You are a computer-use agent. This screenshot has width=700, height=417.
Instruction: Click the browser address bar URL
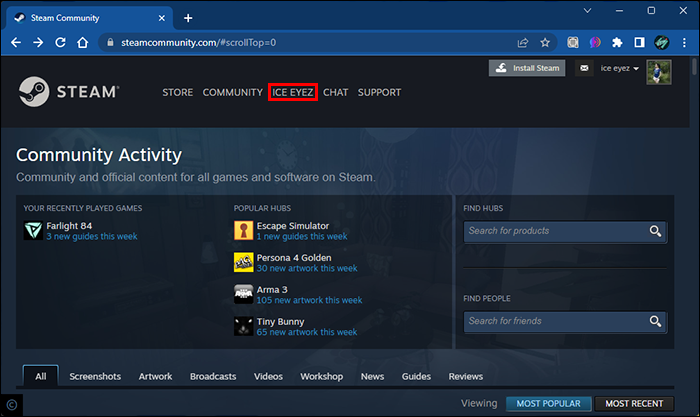(x=199, y=42)
